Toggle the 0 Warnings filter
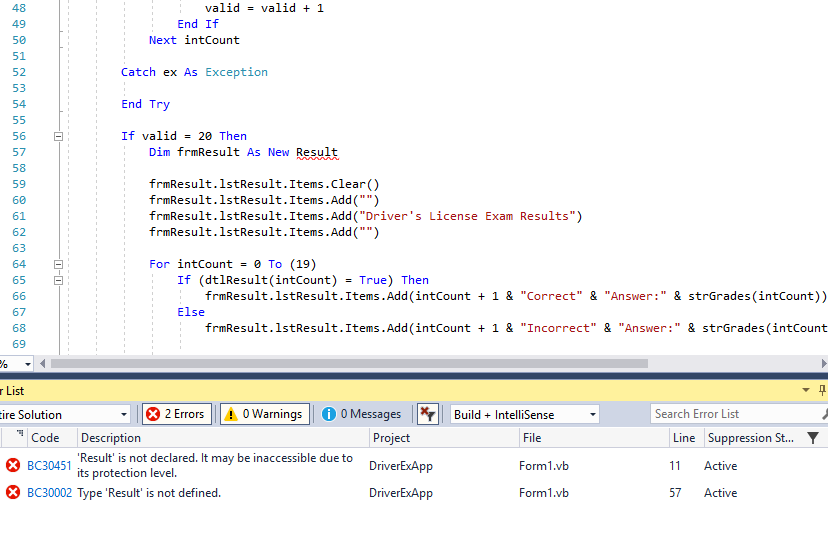Image resolution: width=828 pixels, height=541 pixels. pos(265,414)
